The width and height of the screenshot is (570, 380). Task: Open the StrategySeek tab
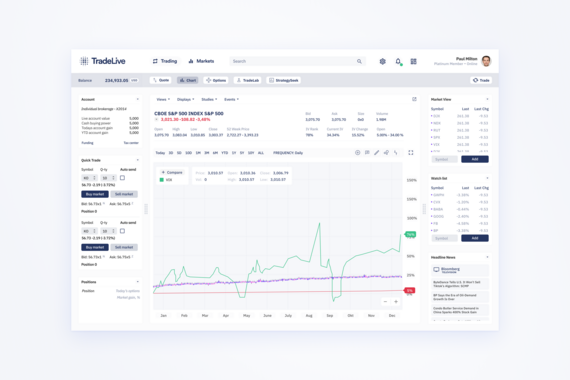[x=284, y=80]
